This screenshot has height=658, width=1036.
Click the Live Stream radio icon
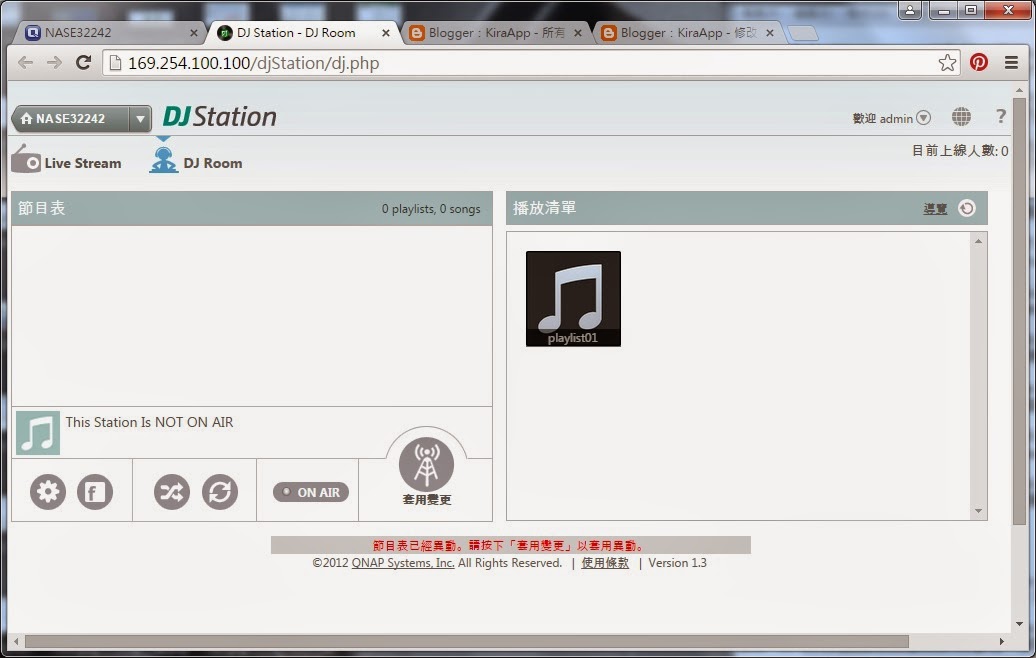pyautogui.click(x=26, y=160)
